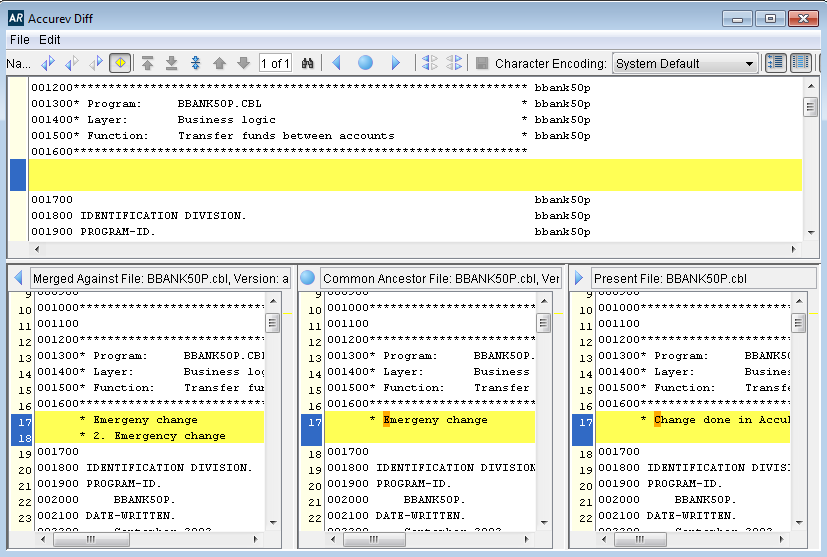Jump to the first difference
827x557 pixels.
(148, 63)
